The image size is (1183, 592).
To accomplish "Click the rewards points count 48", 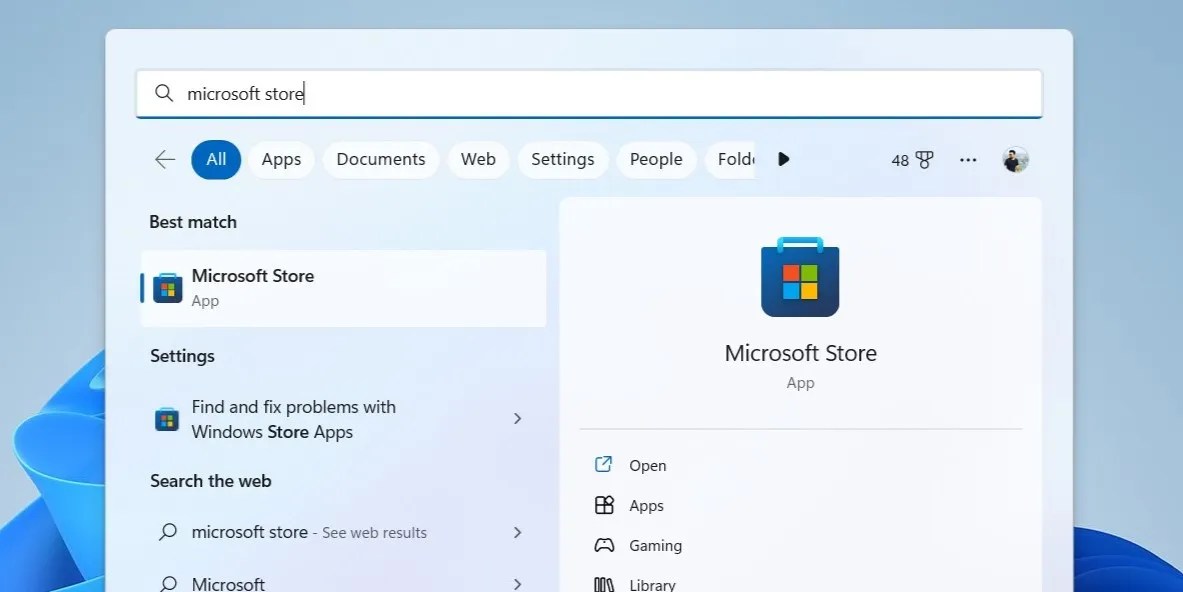I will pyautogui.click(x=900, y=160).
